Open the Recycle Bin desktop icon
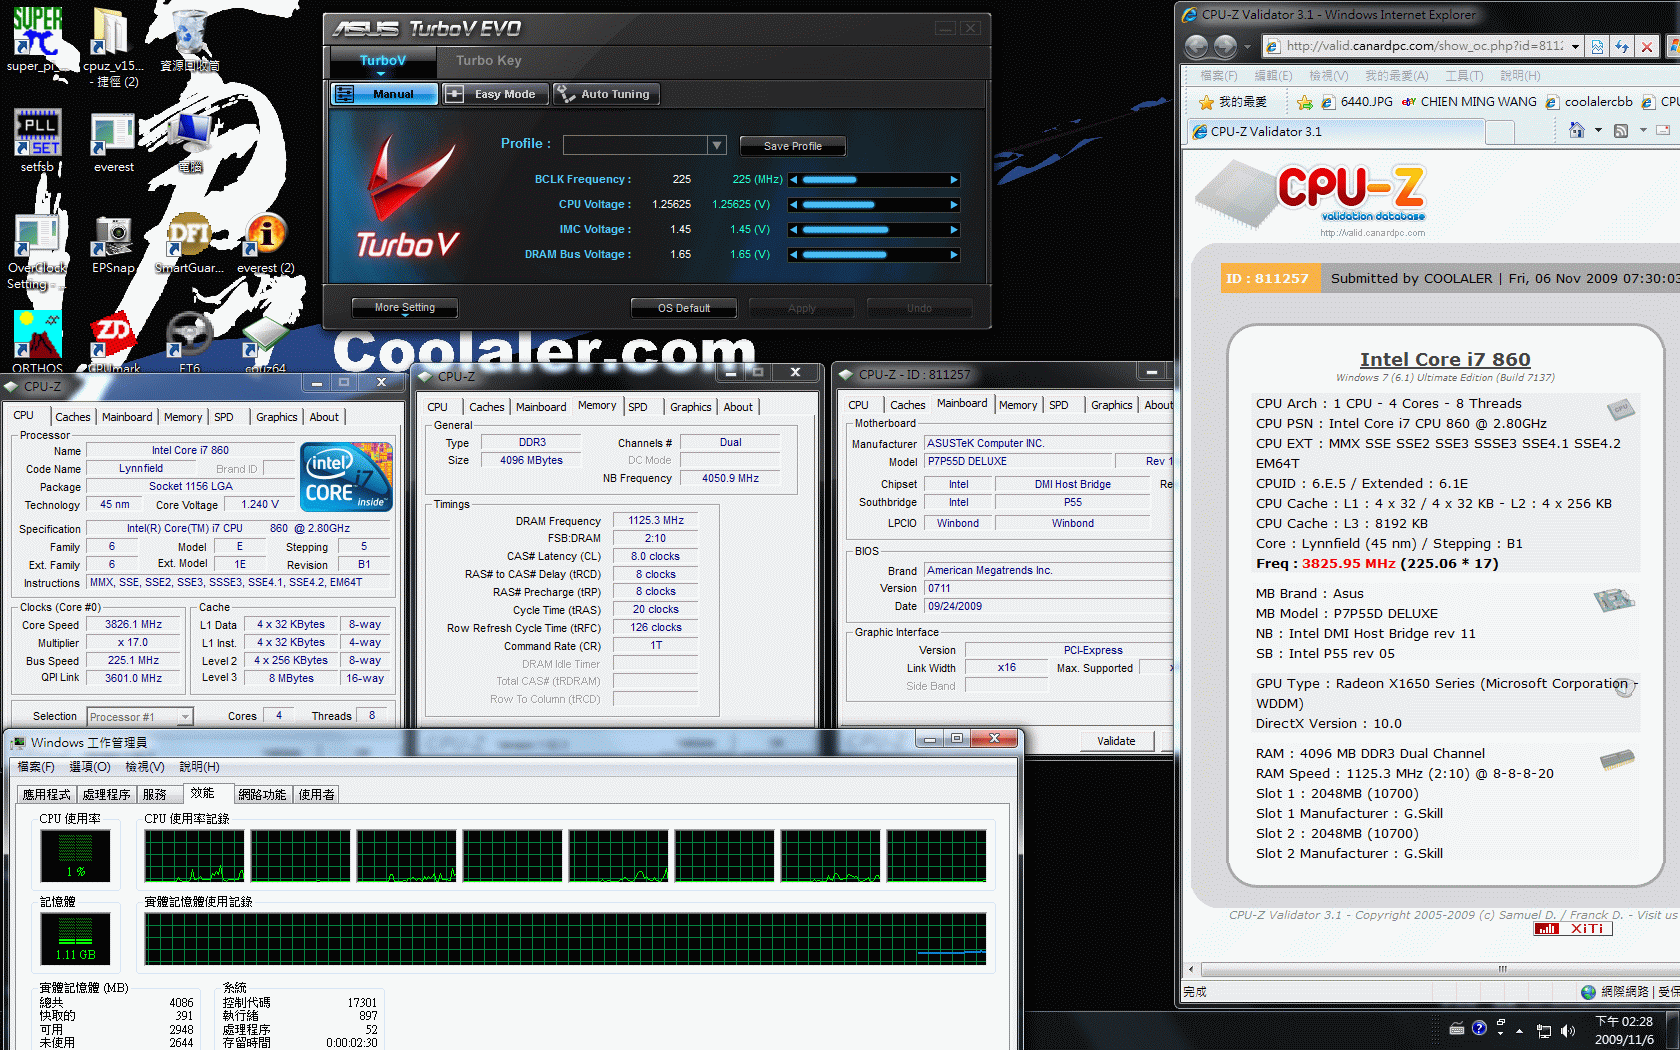1680x1050 pixels. pyautogui.click(x=189, y=38)
